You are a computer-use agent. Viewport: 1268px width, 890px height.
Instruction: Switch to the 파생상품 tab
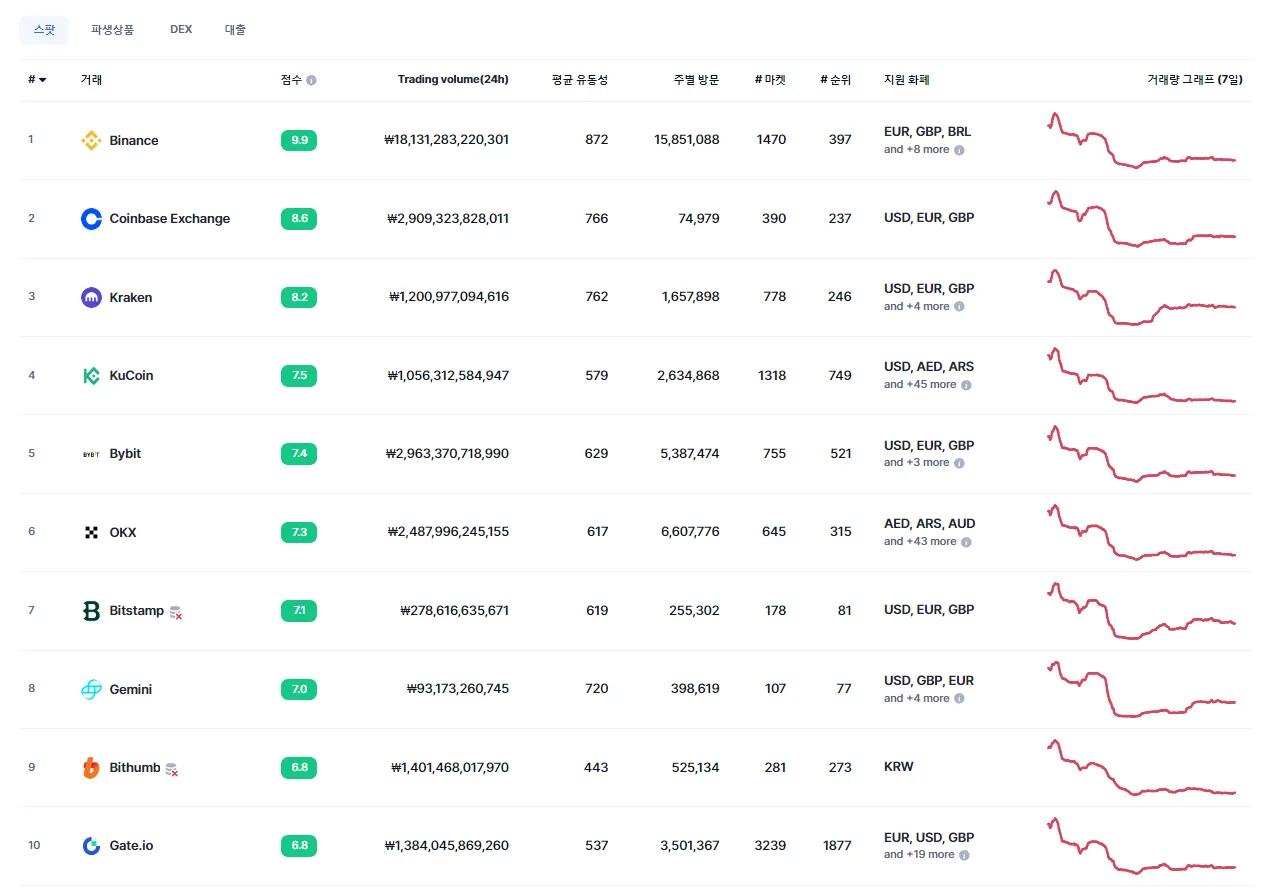pos(112,30)
